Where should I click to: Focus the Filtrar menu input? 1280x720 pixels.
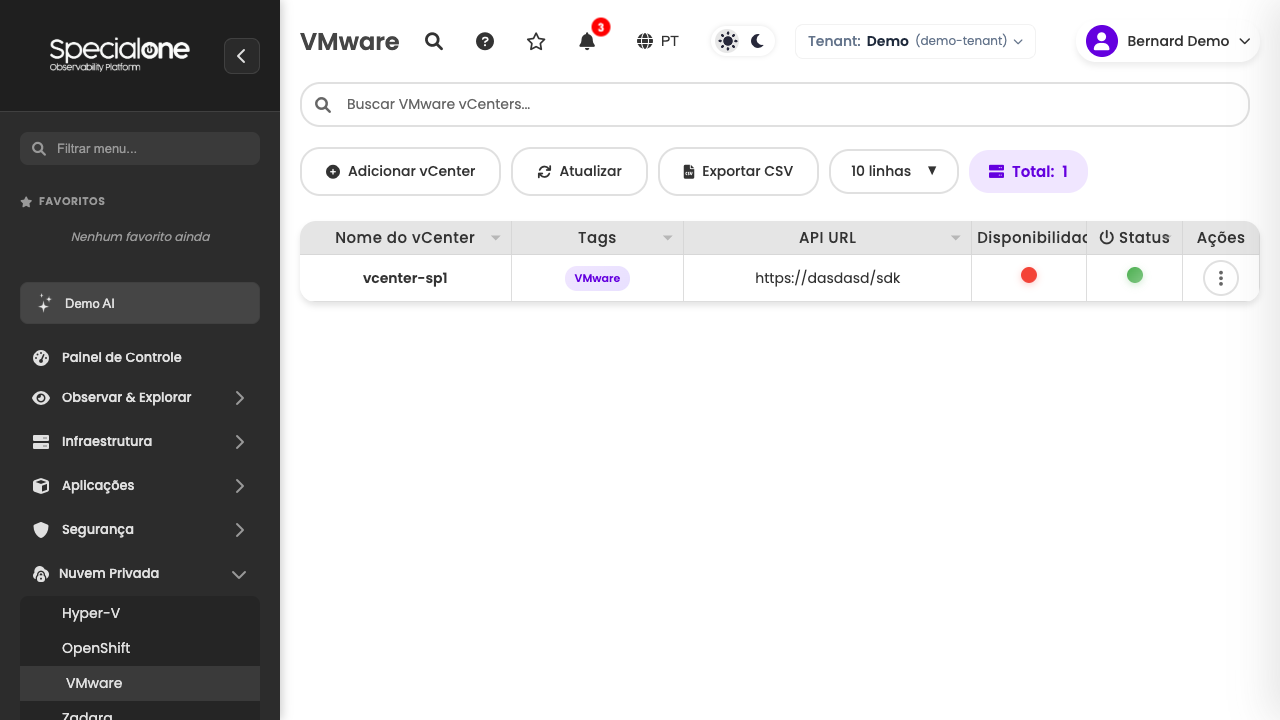(x=140, y=148)
